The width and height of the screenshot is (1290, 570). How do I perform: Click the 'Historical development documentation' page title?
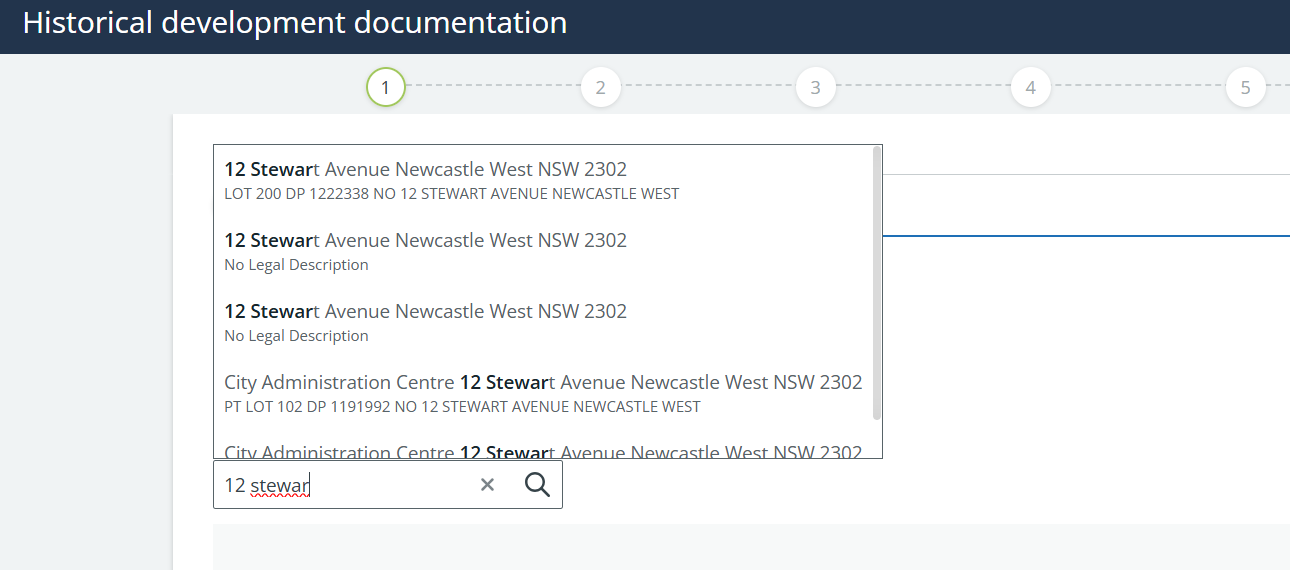coord(294,23)
